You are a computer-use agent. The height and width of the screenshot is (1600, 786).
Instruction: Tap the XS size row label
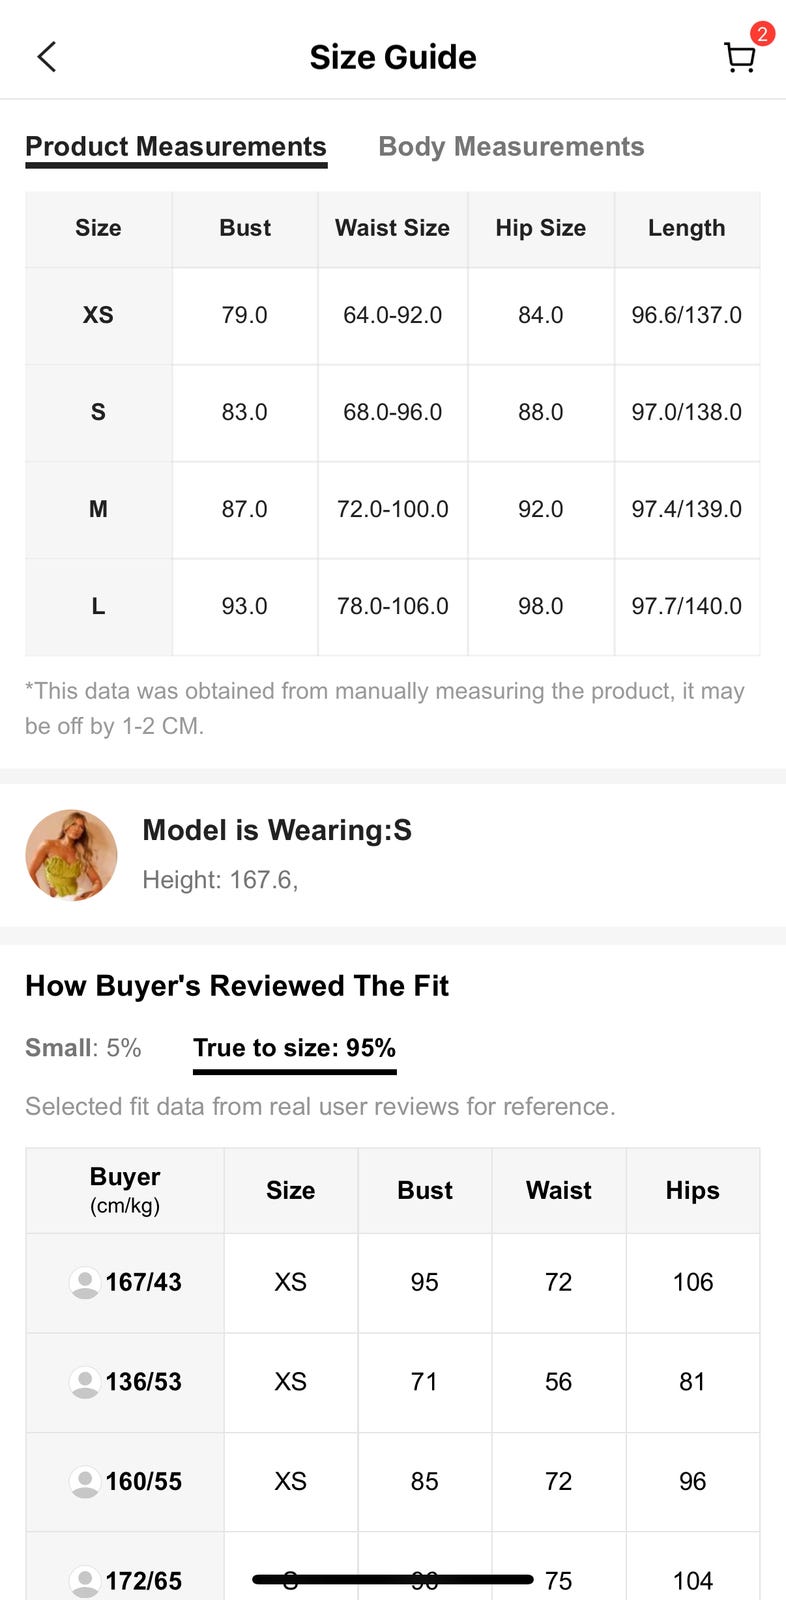point(98,315)
